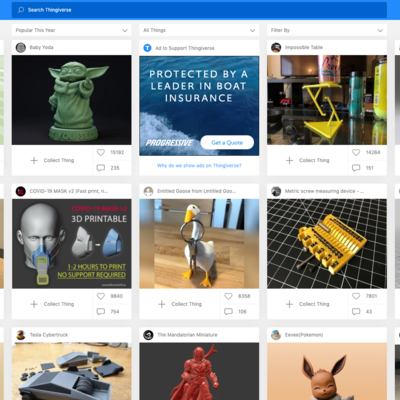This screenshot has width=400, height=400.
Task: View the Impossible Table thumbnail
Action: [x=327, y=100]
